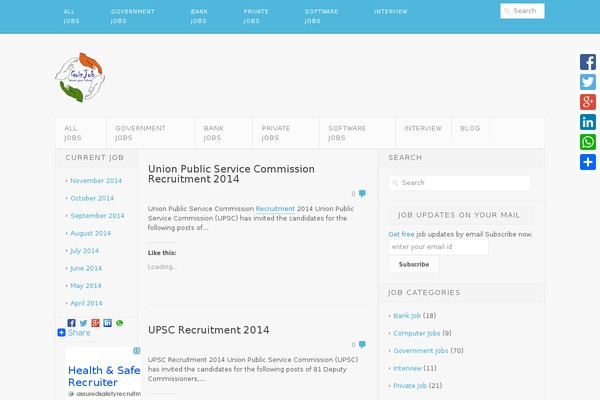Select Government Jobs tab in white navigation bar
Screen dimensions: 600x400
click(x=150, y=133)
